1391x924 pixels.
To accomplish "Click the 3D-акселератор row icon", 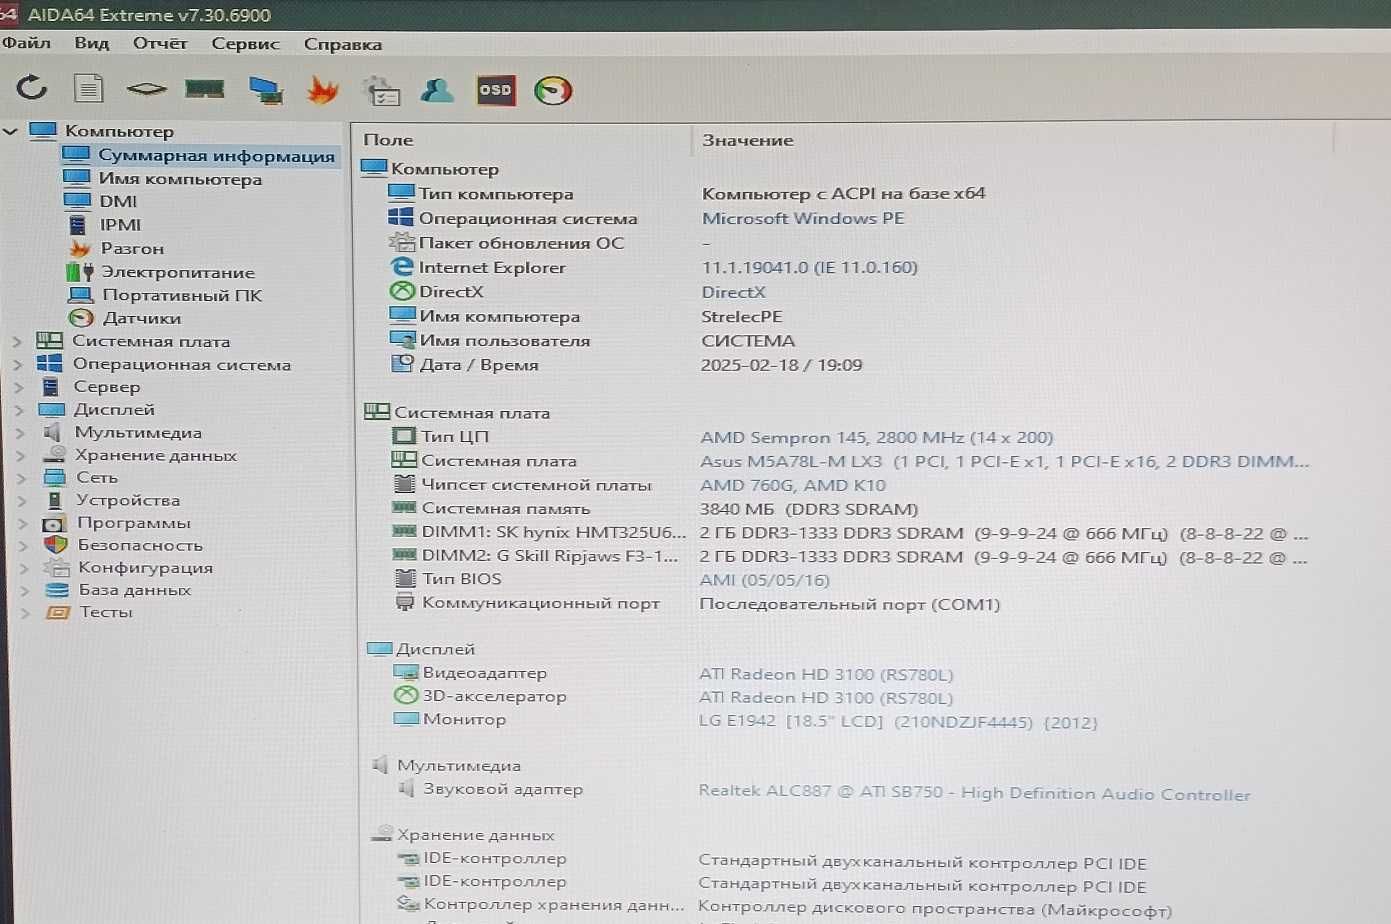I will 405,696.
